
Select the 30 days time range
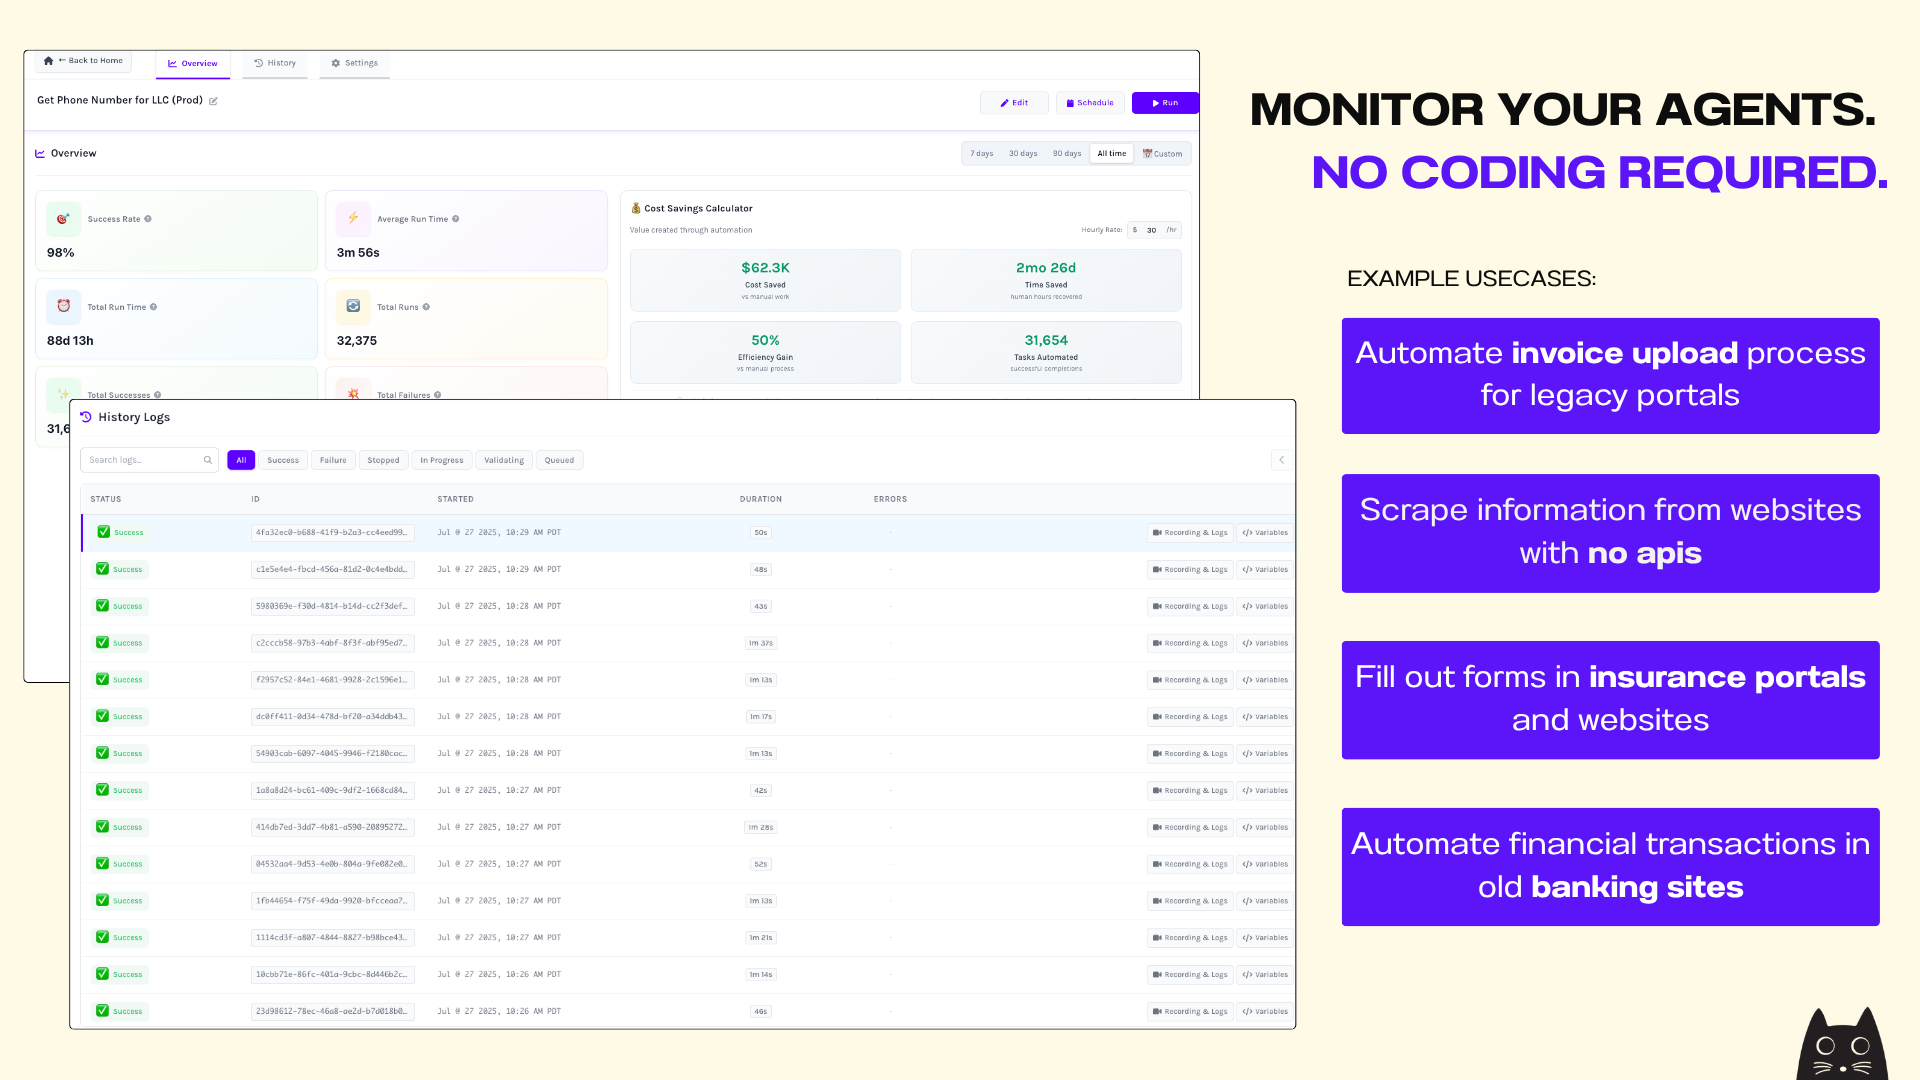[1023, 154]
